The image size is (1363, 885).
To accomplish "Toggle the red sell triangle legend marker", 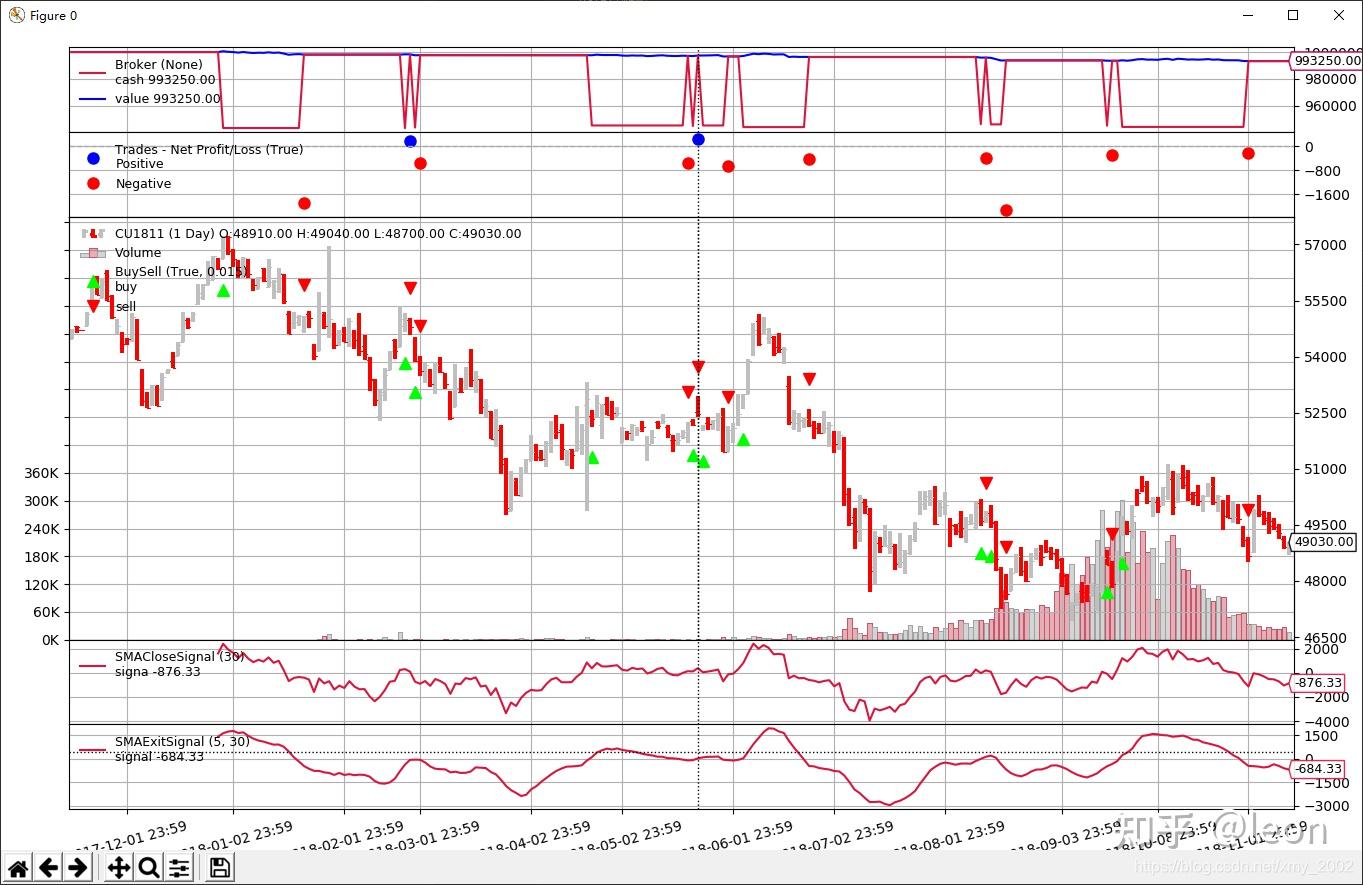I will click(95, 305).
